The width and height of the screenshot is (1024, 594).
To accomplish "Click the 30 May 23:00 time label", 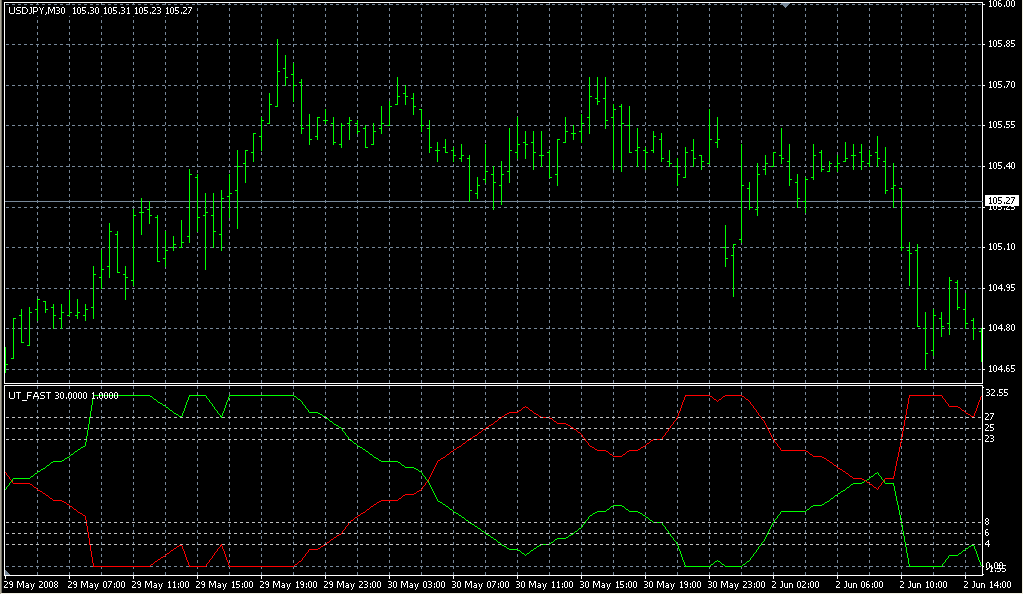I will [737, 585].
